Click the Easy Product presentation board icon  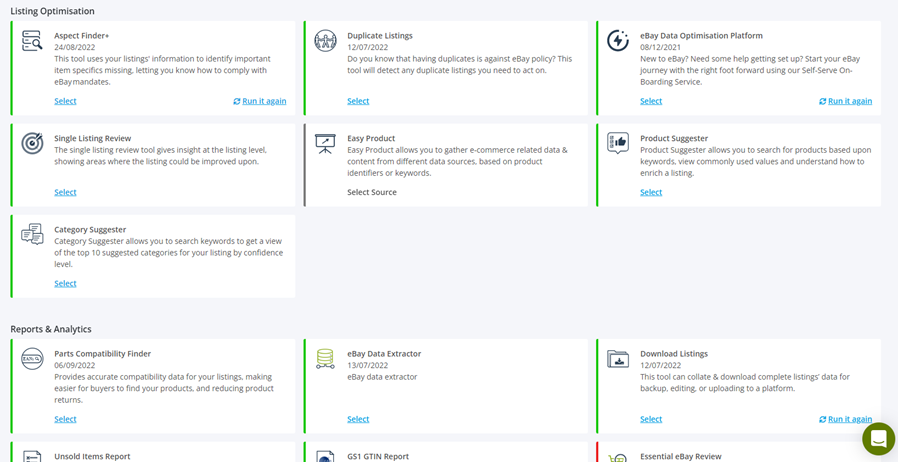[x=325, y=143]
